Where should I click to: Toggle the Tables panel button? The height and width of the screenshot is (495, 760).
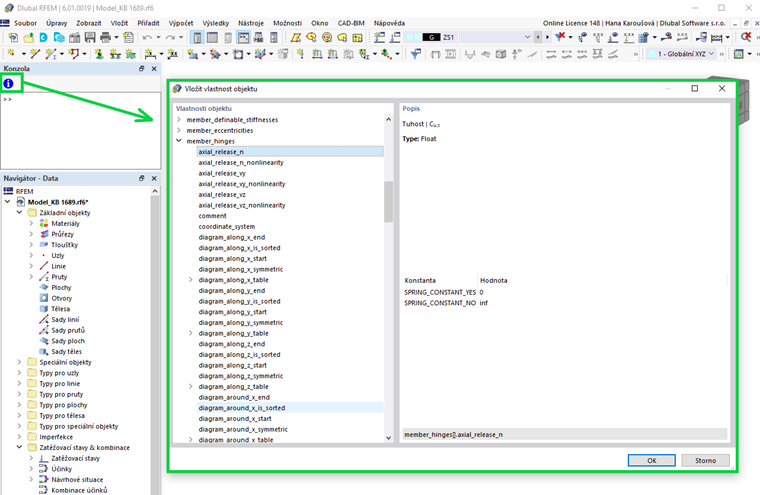212,37
